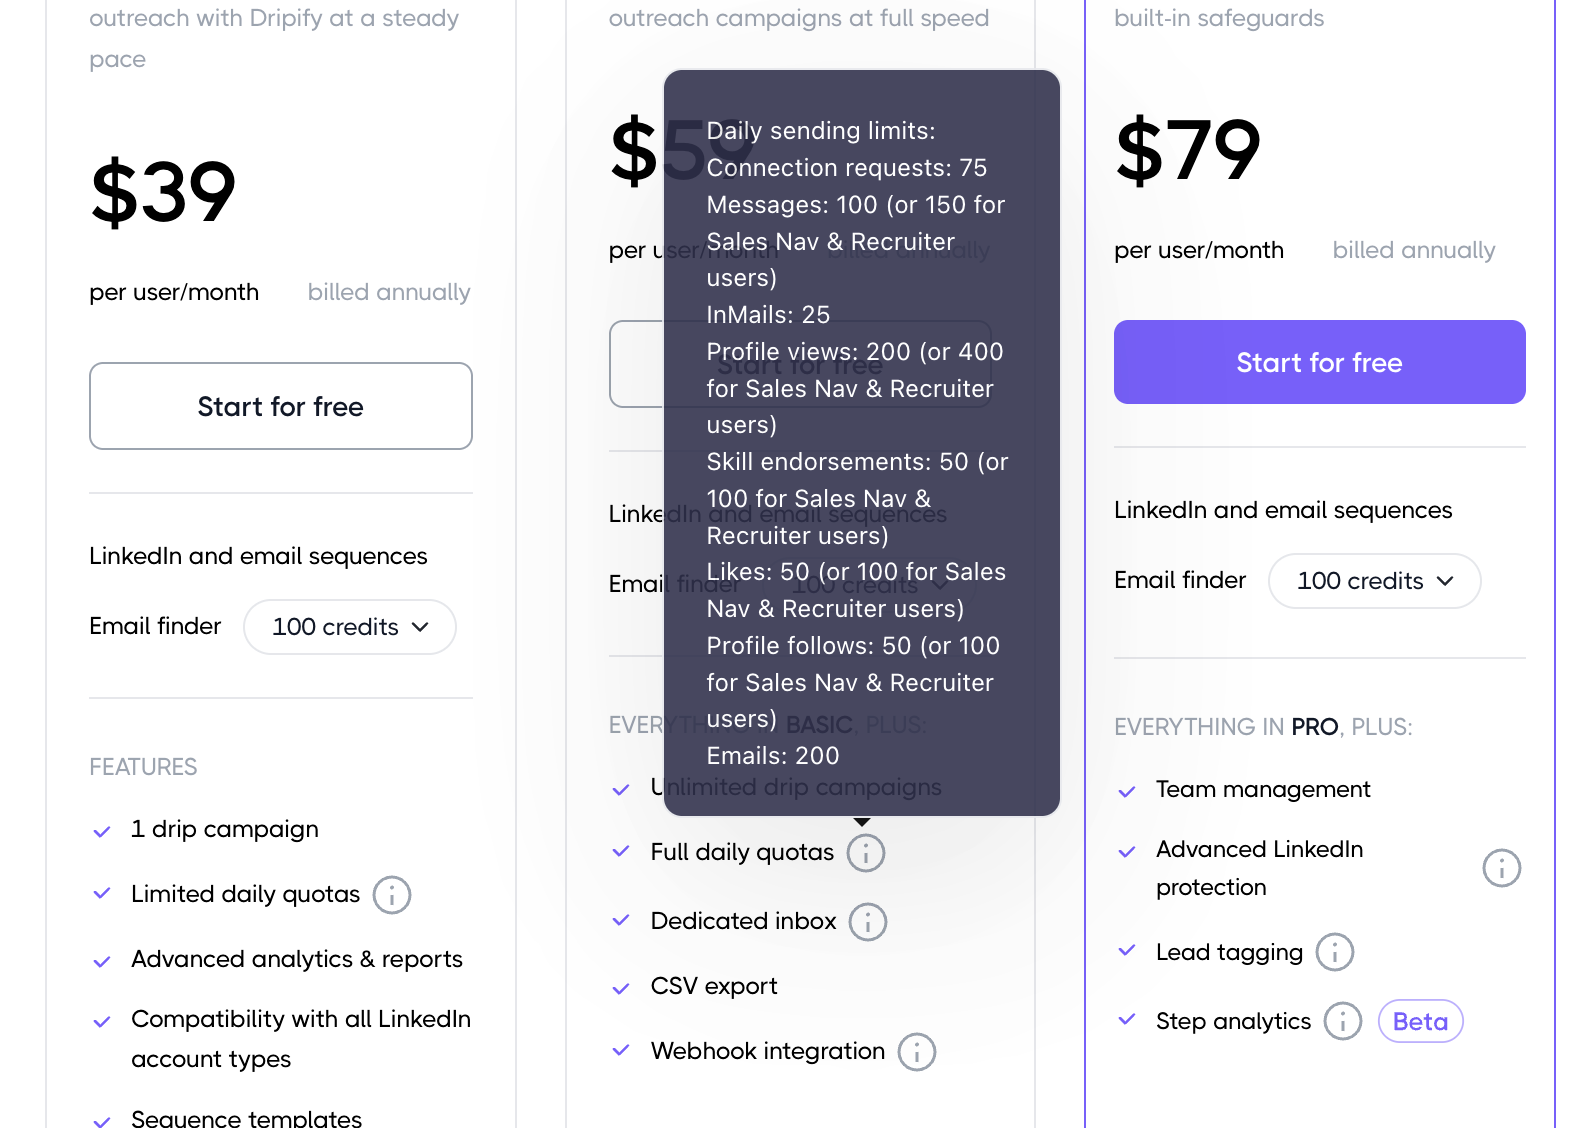Click Advanced analytics & reports feature
Viewport: 1584px width, 1128px height.
coord(297,959)
